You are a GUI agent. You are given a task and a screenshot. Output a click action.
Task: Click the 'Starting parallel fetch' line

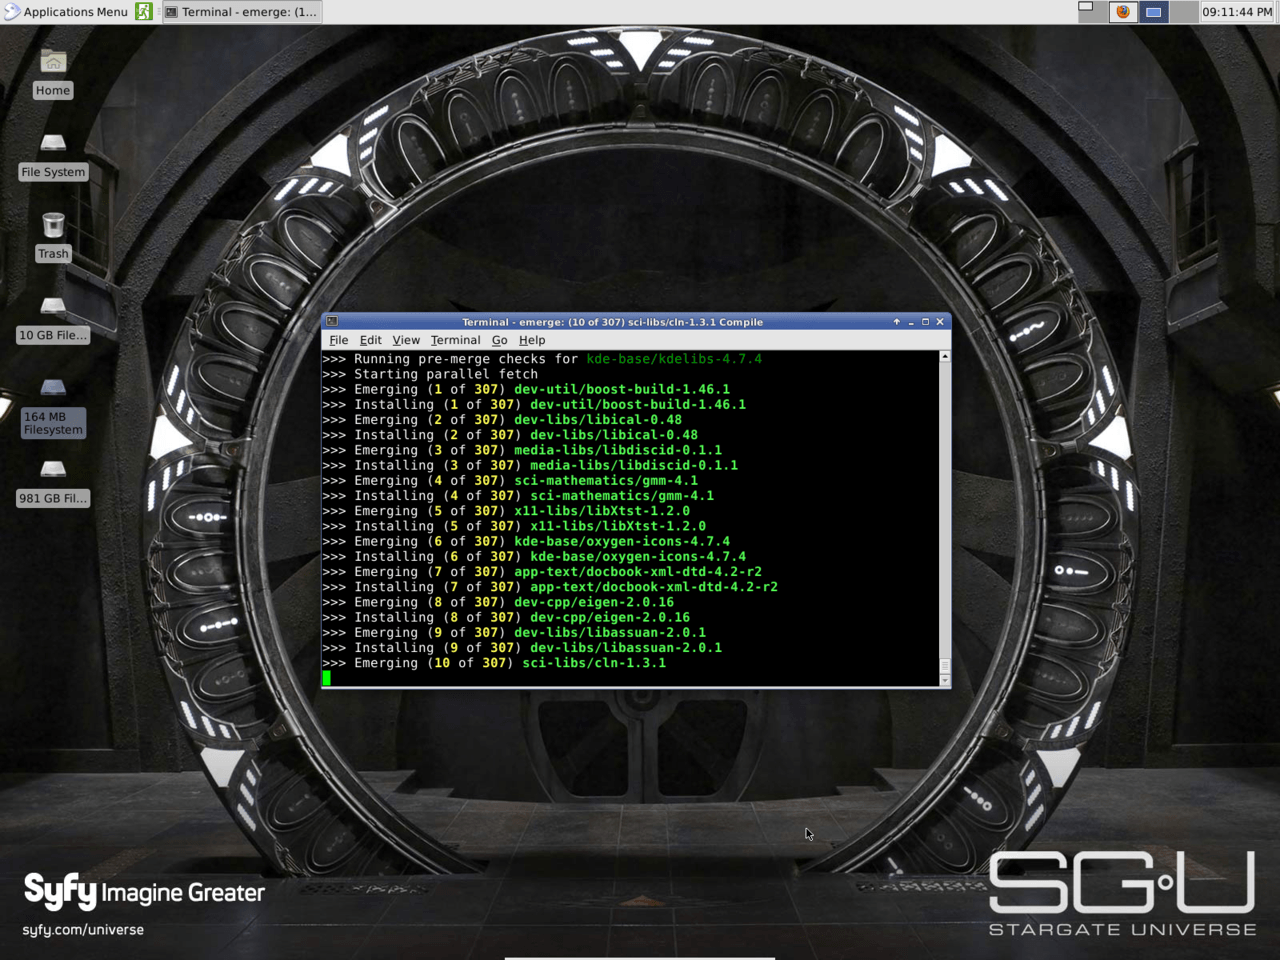pyautogui.click(x=430, y=374)
